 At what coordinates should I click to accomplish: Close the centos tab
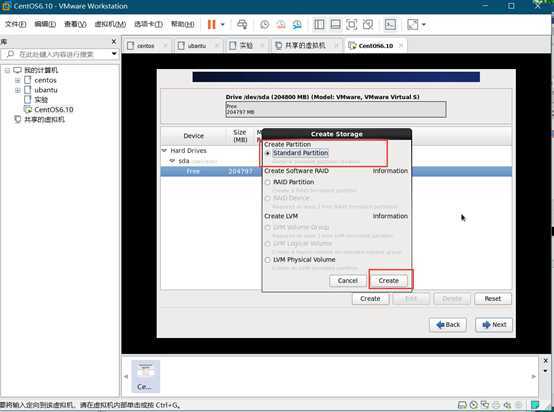(165, 46)
